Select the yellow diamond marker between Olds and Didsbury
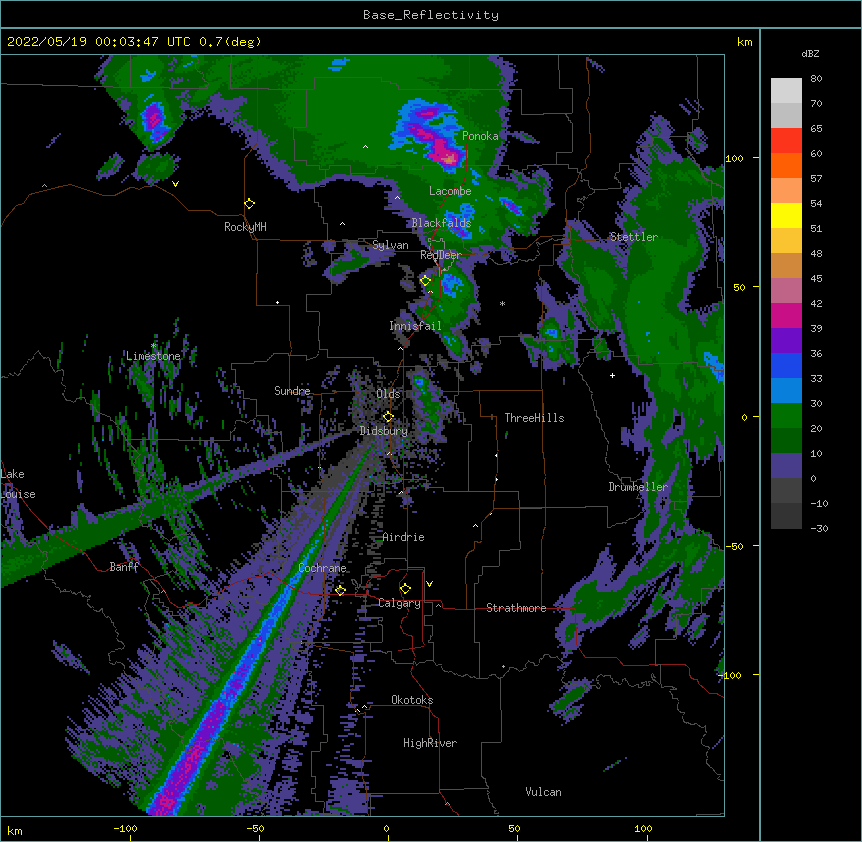Image resolution: width=862 pixels, height=842 pixels. pyautogui.click(x=388, y=416)
